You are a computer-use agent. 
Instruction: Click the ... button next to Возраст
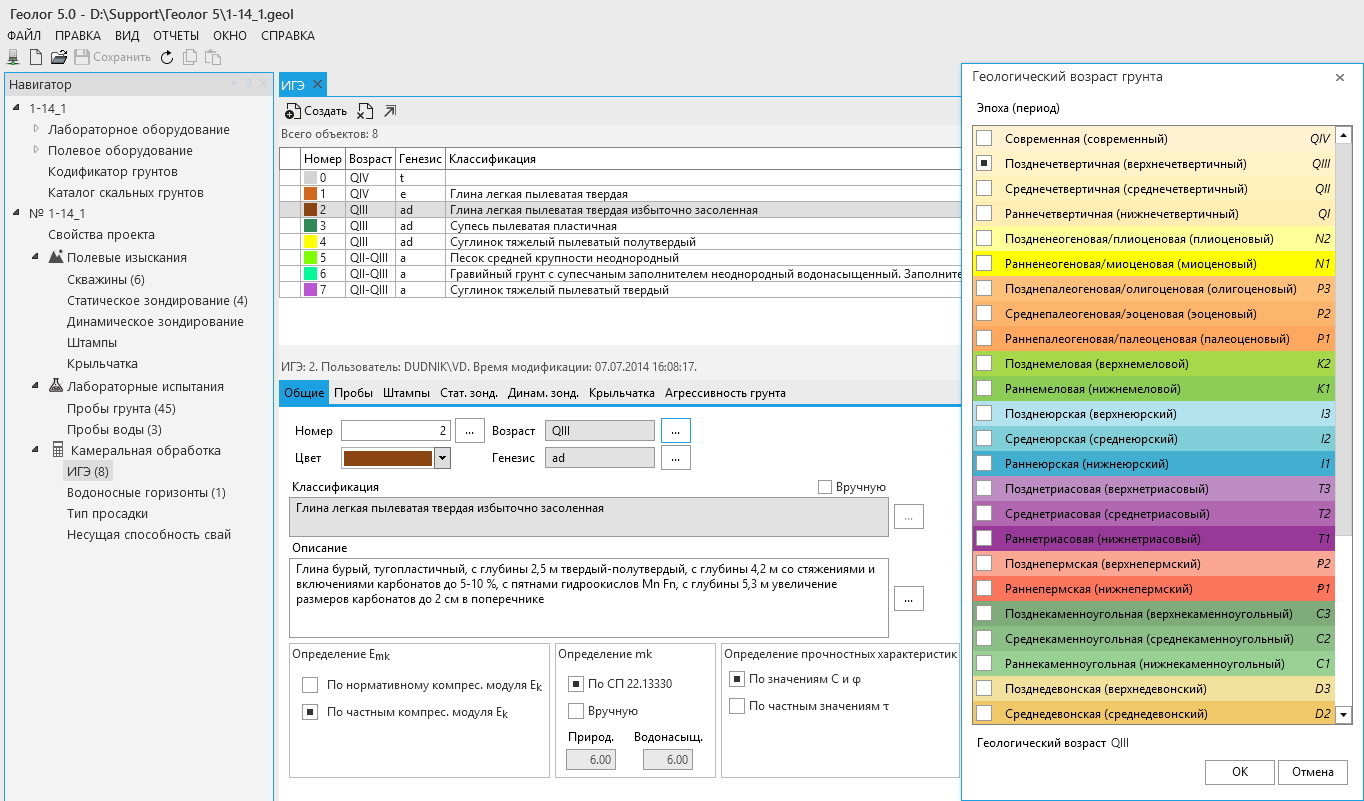[x=675, y=430]
